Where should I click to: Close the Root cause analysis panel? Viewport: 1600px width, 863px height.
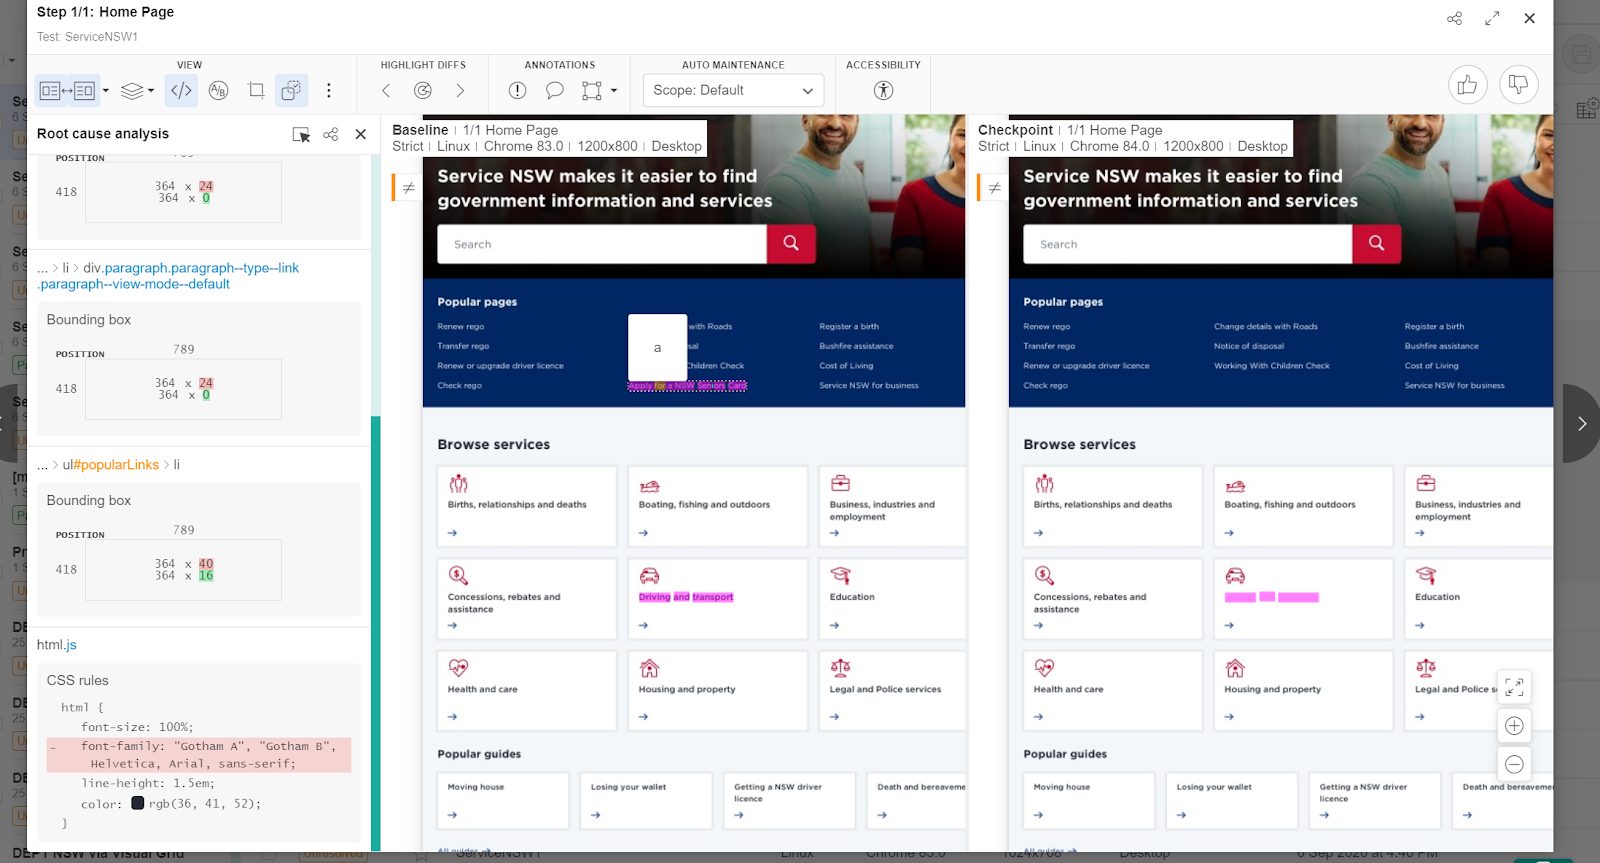click(x=361, y=134)
